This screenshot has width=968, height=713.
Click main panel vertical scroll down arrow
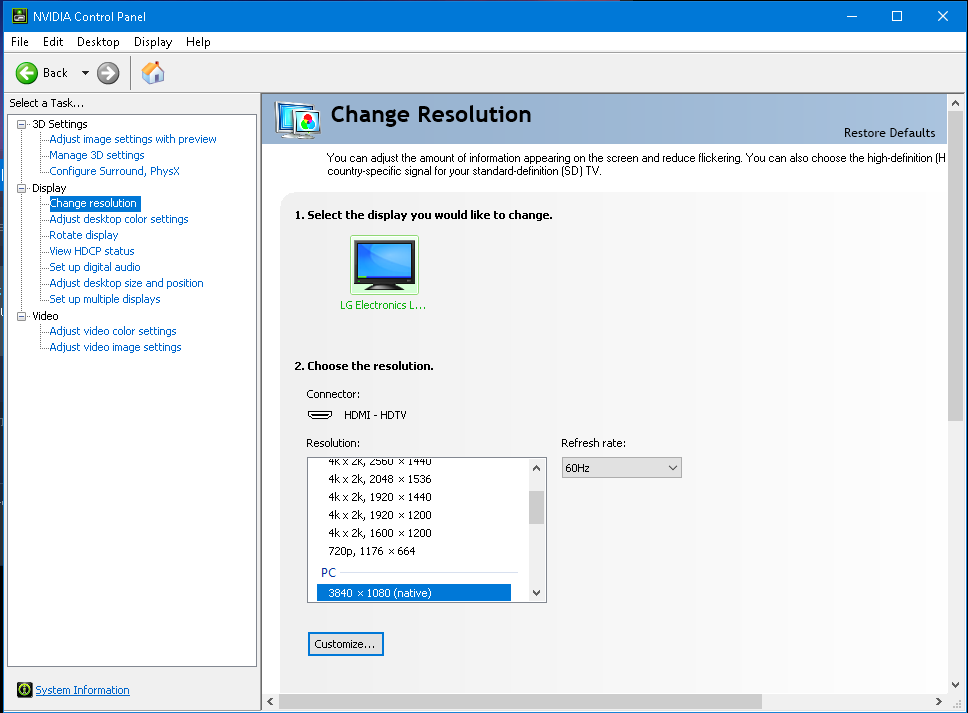[x=956, y=684]
